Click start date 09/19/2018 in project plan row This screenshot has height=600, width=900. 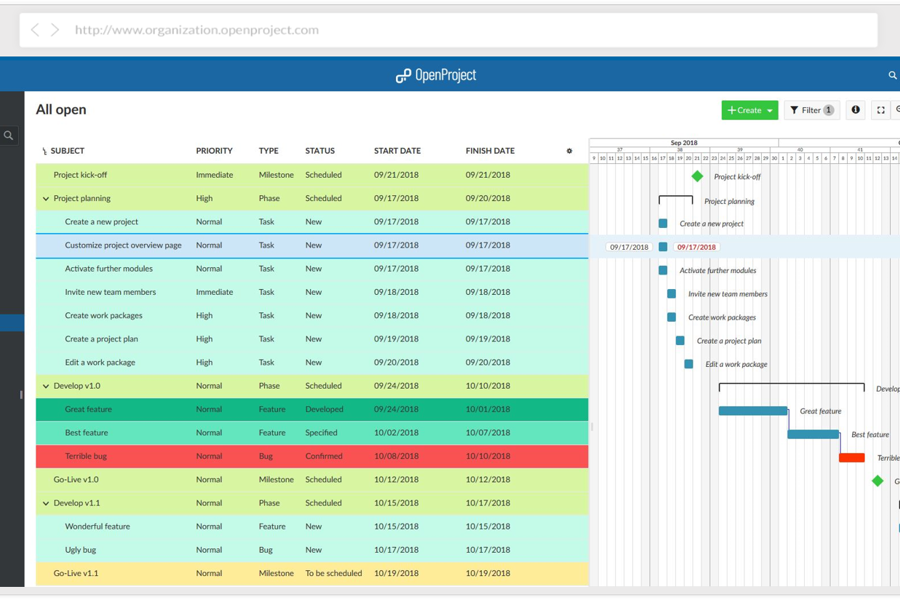[396, 339]
